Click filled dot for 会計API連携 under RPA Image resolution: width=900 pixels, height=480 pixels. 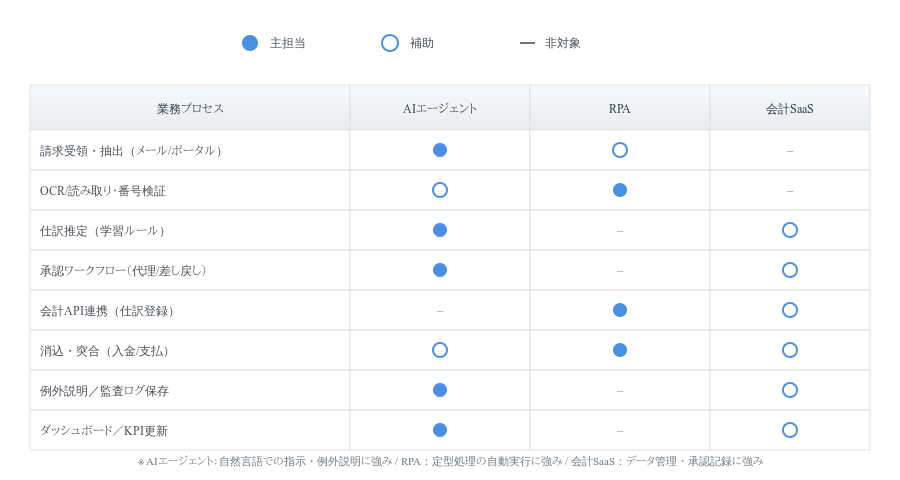click(620, 310)
